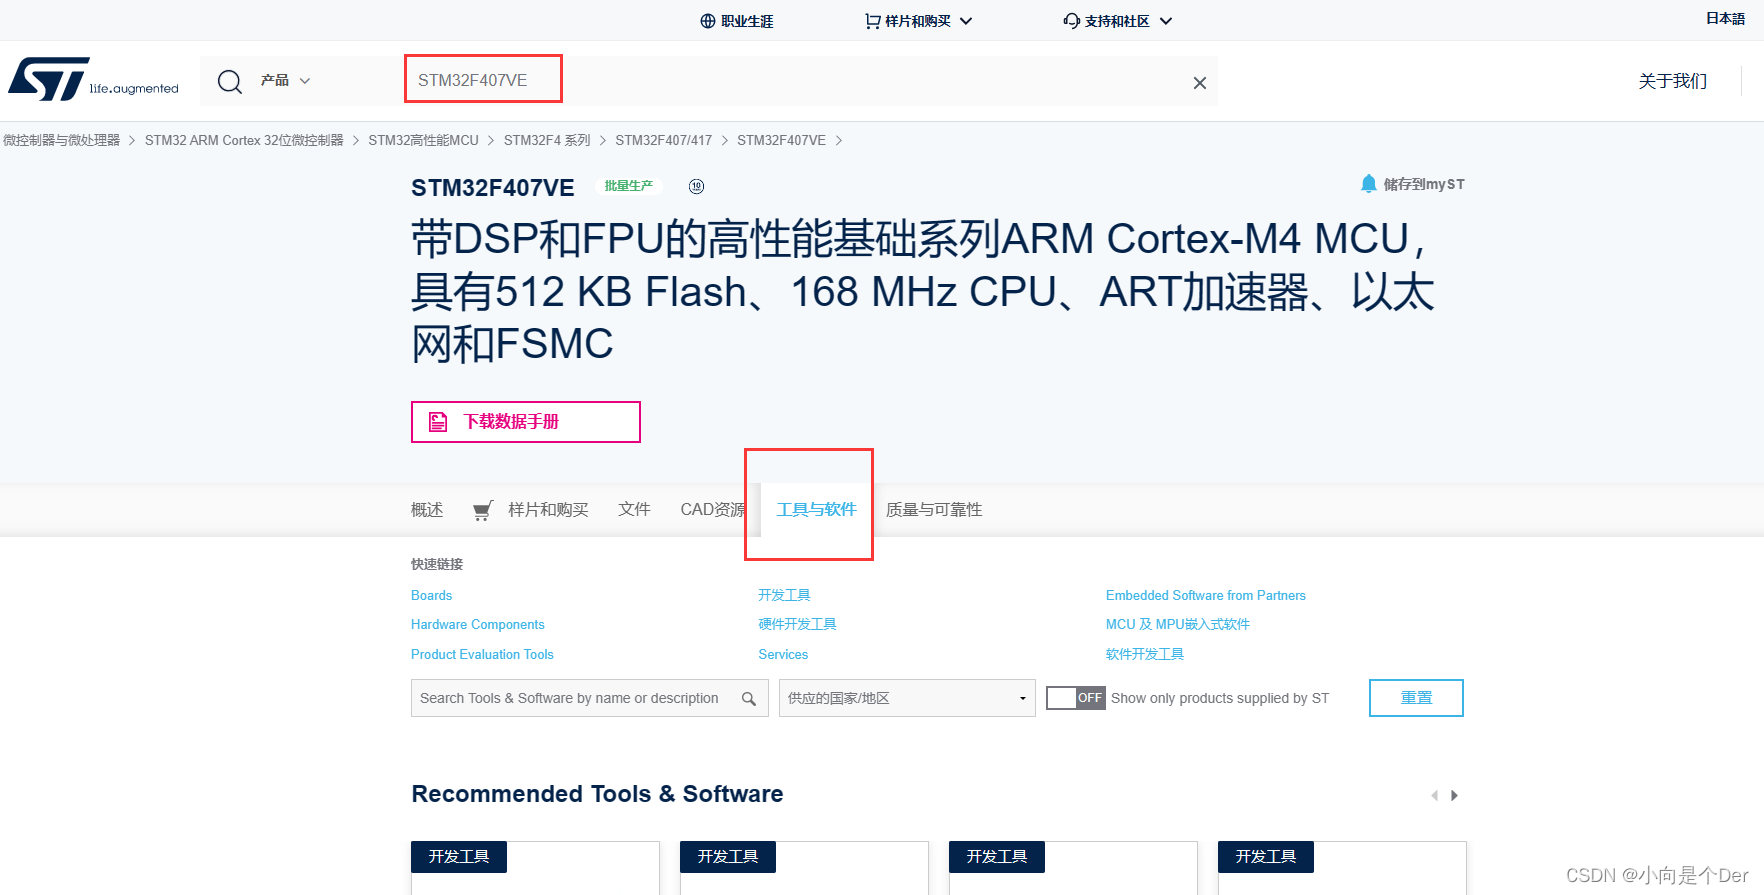Open the 开发工具 quick link
Screen dimensions: 1764x895
(x=784, y=595)
